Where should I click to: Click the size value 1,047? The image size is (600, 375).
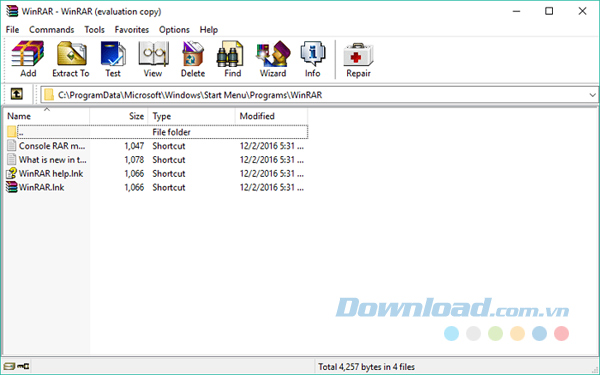click(134, 146)
